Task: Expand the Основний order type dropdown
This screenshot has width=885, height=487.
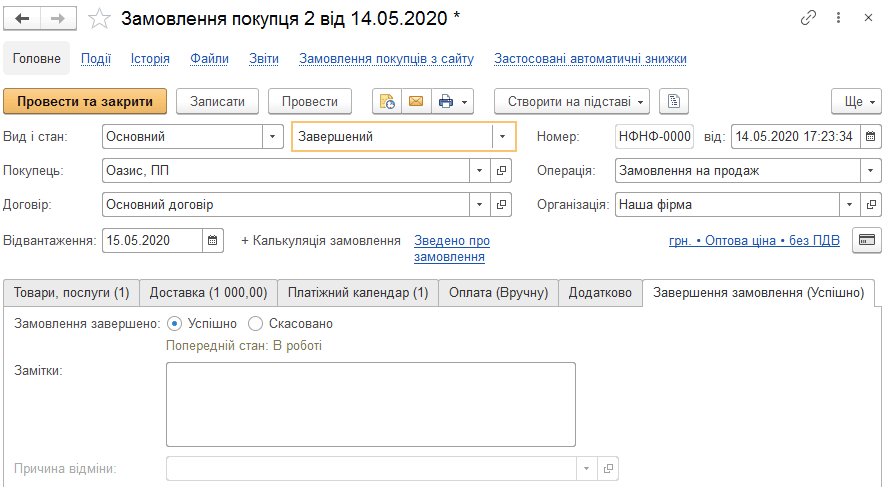Action: pos(273,137)
